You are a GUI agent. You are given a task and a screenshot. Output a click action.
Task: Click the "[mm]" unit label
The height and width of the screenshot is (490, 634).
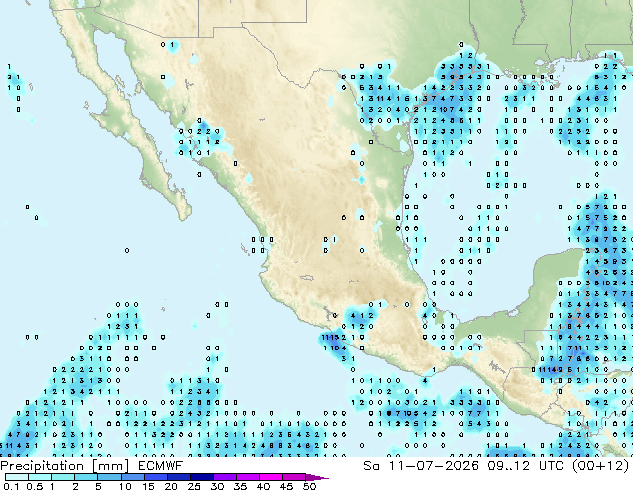point(111,466)
